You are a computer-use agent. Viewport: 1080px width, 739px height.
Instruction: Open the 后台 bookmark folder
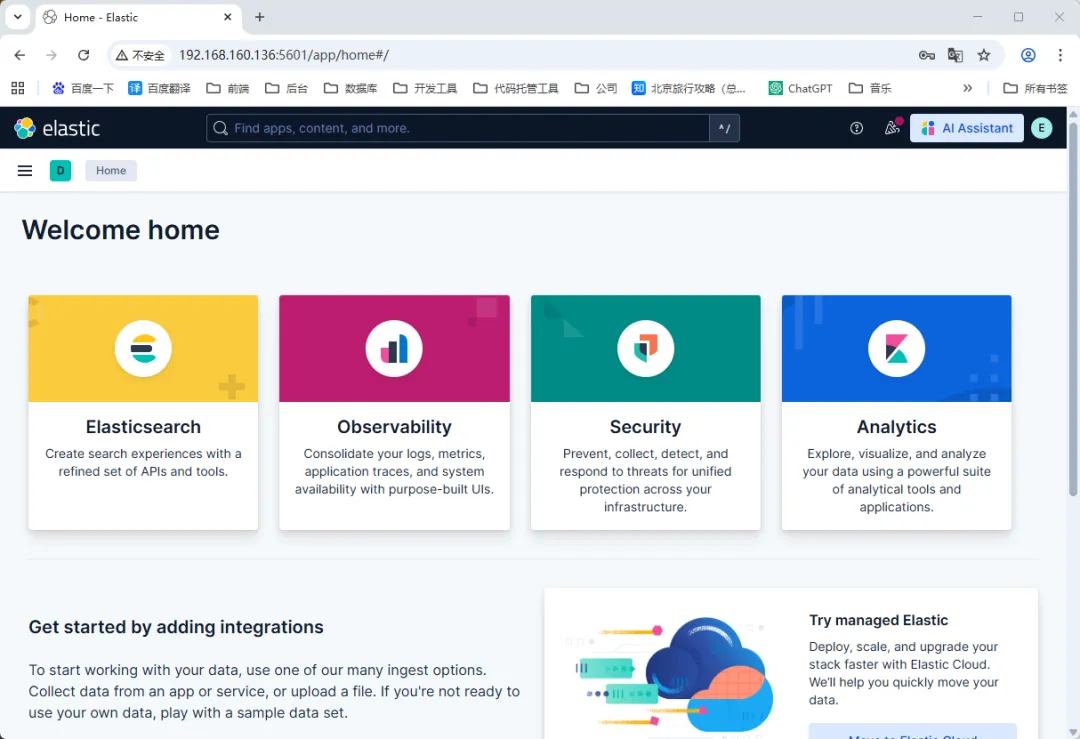pyautogui.click(x=287, y=88)
